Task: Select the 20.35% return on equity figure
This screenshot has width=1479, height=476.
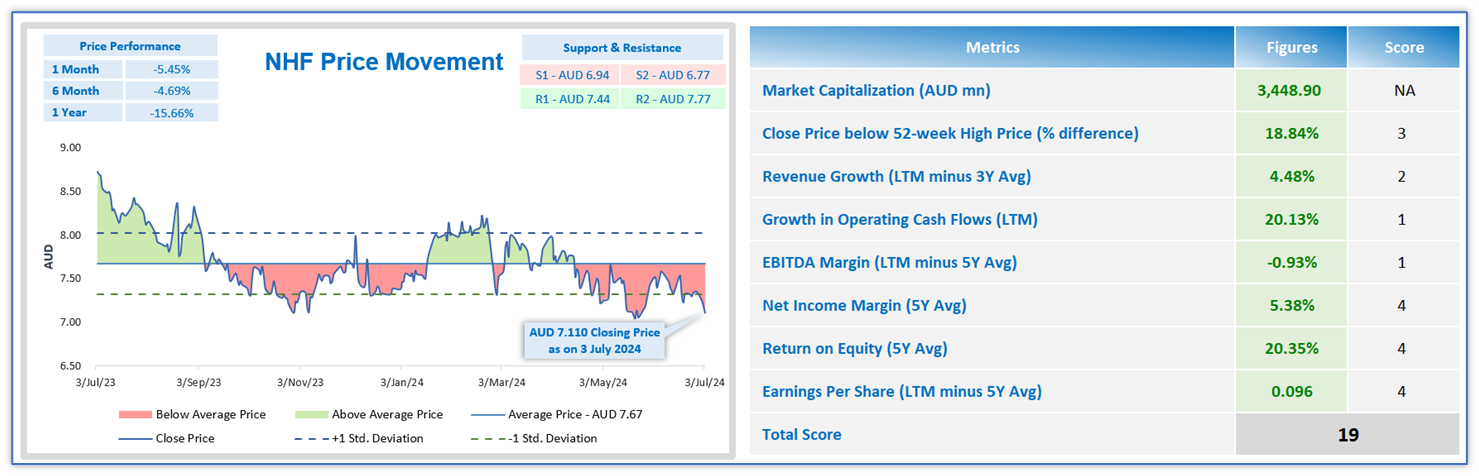Action: tap(1290, 348)
